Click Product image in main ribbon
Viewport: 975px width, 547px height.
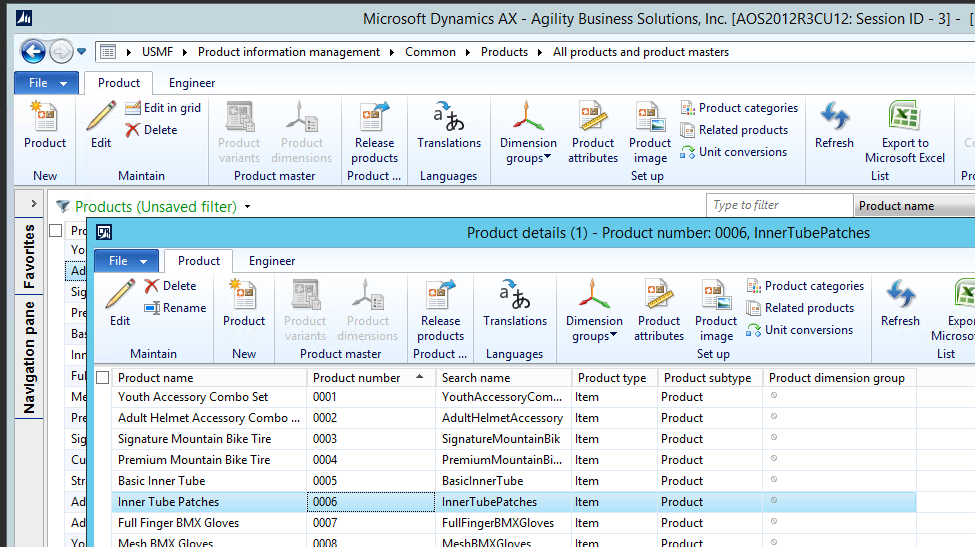point(650,132)
